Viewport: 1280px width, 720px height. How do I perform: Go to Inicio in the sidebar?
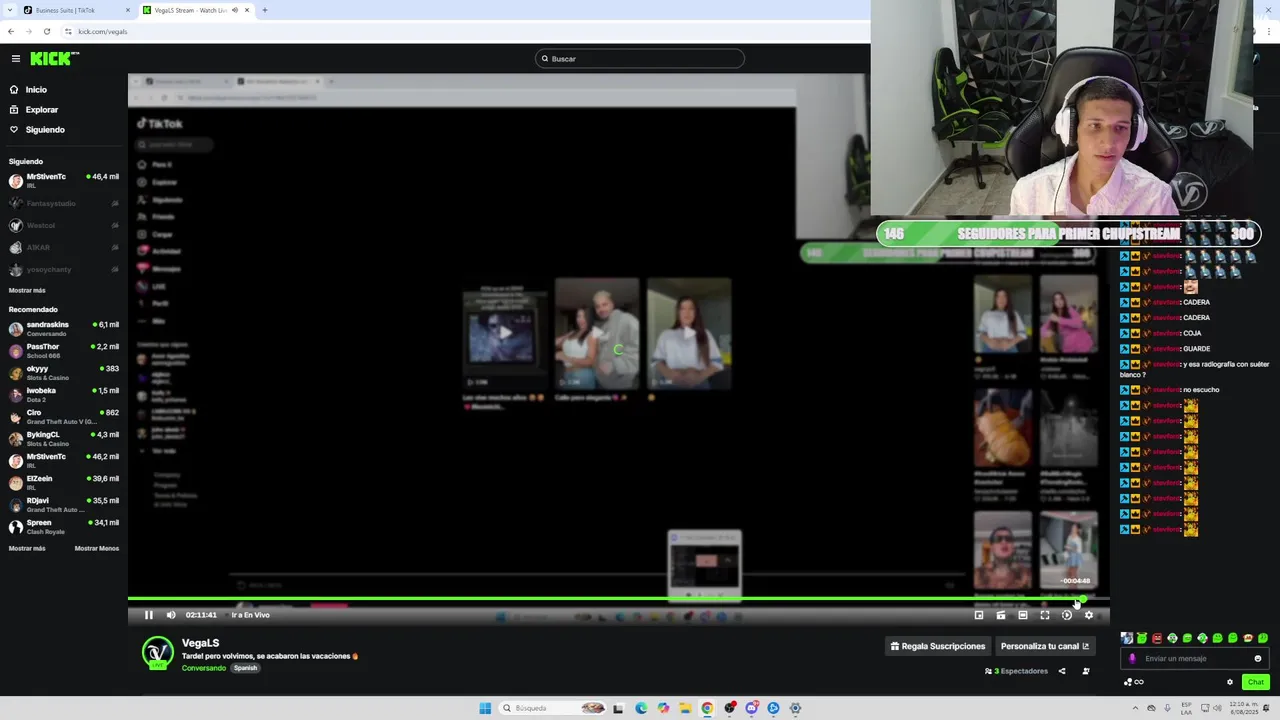coord(36,90)
